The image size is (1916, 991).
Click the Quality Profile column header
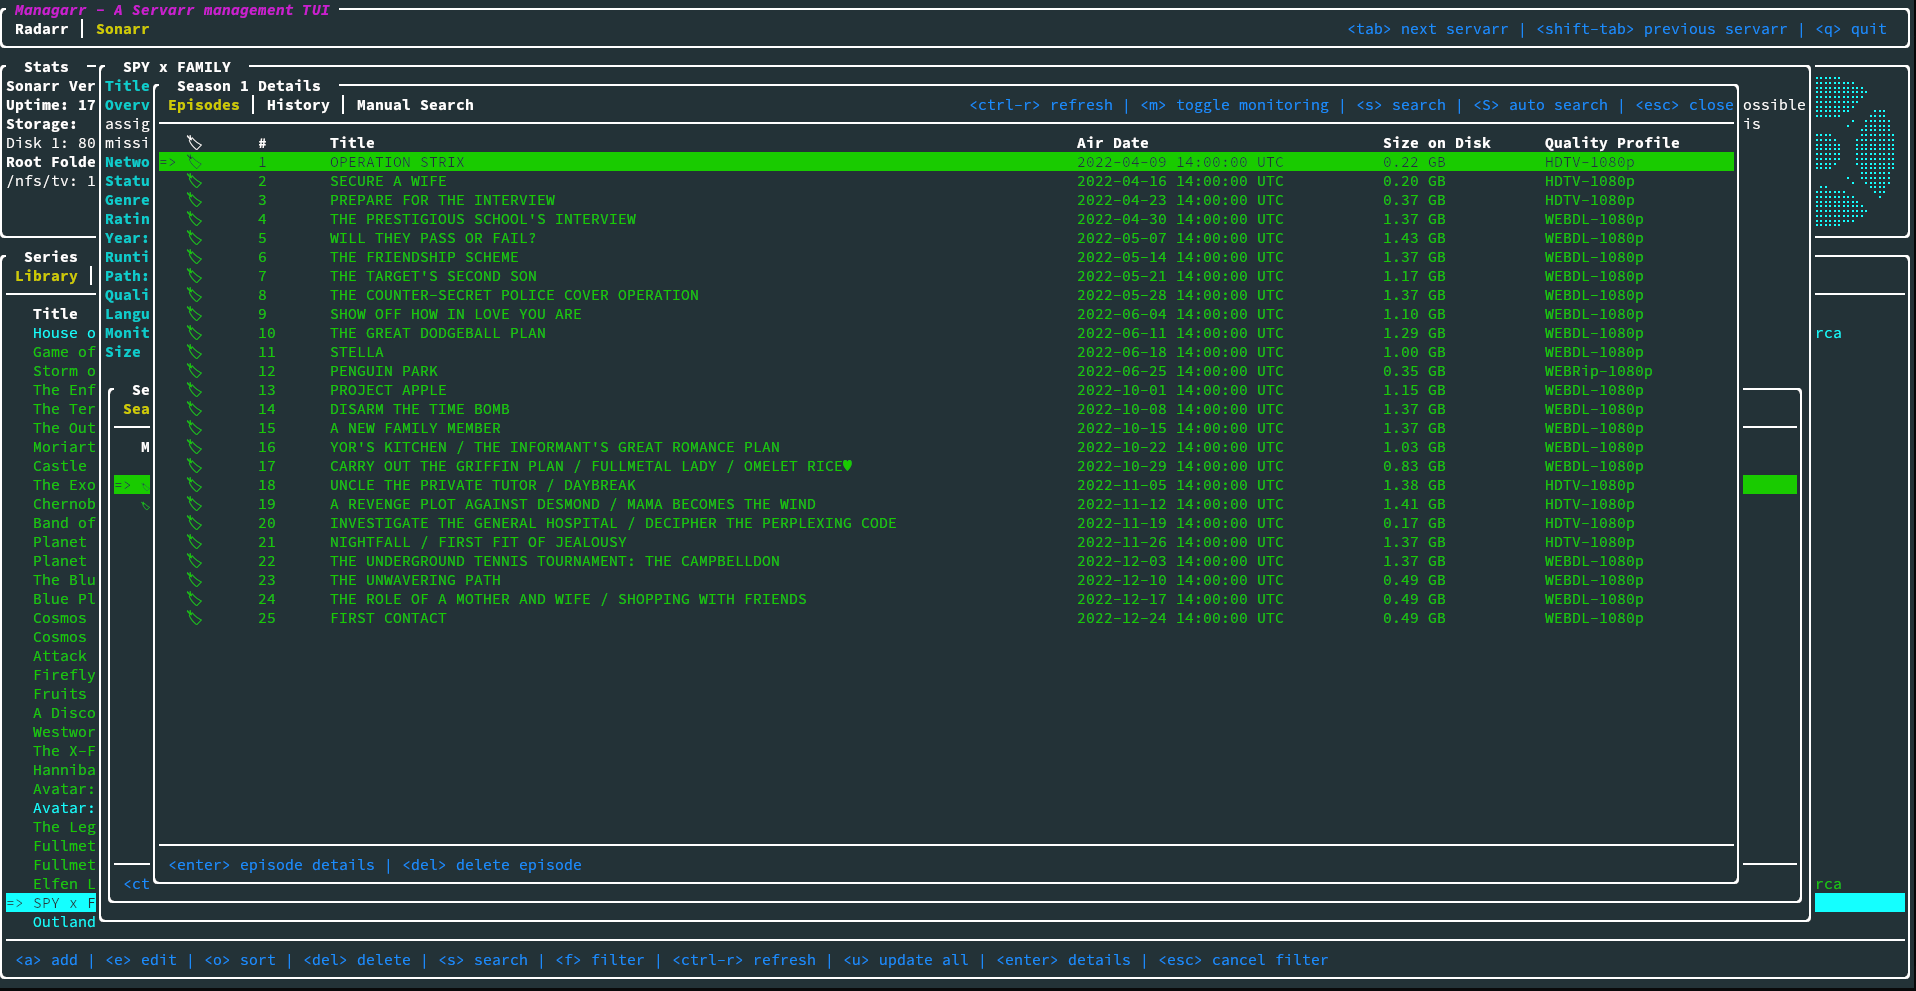pos(1611,143)
